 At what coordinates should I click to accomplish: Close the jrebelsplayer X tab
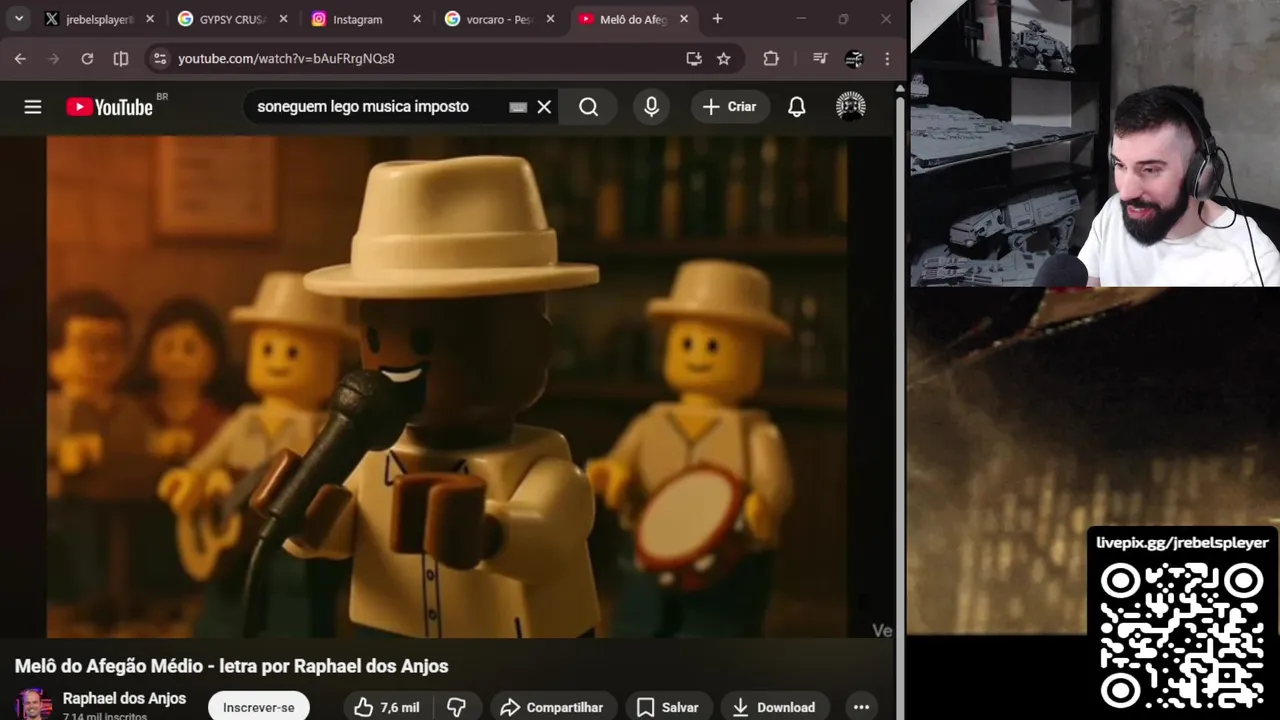point(150,19)
